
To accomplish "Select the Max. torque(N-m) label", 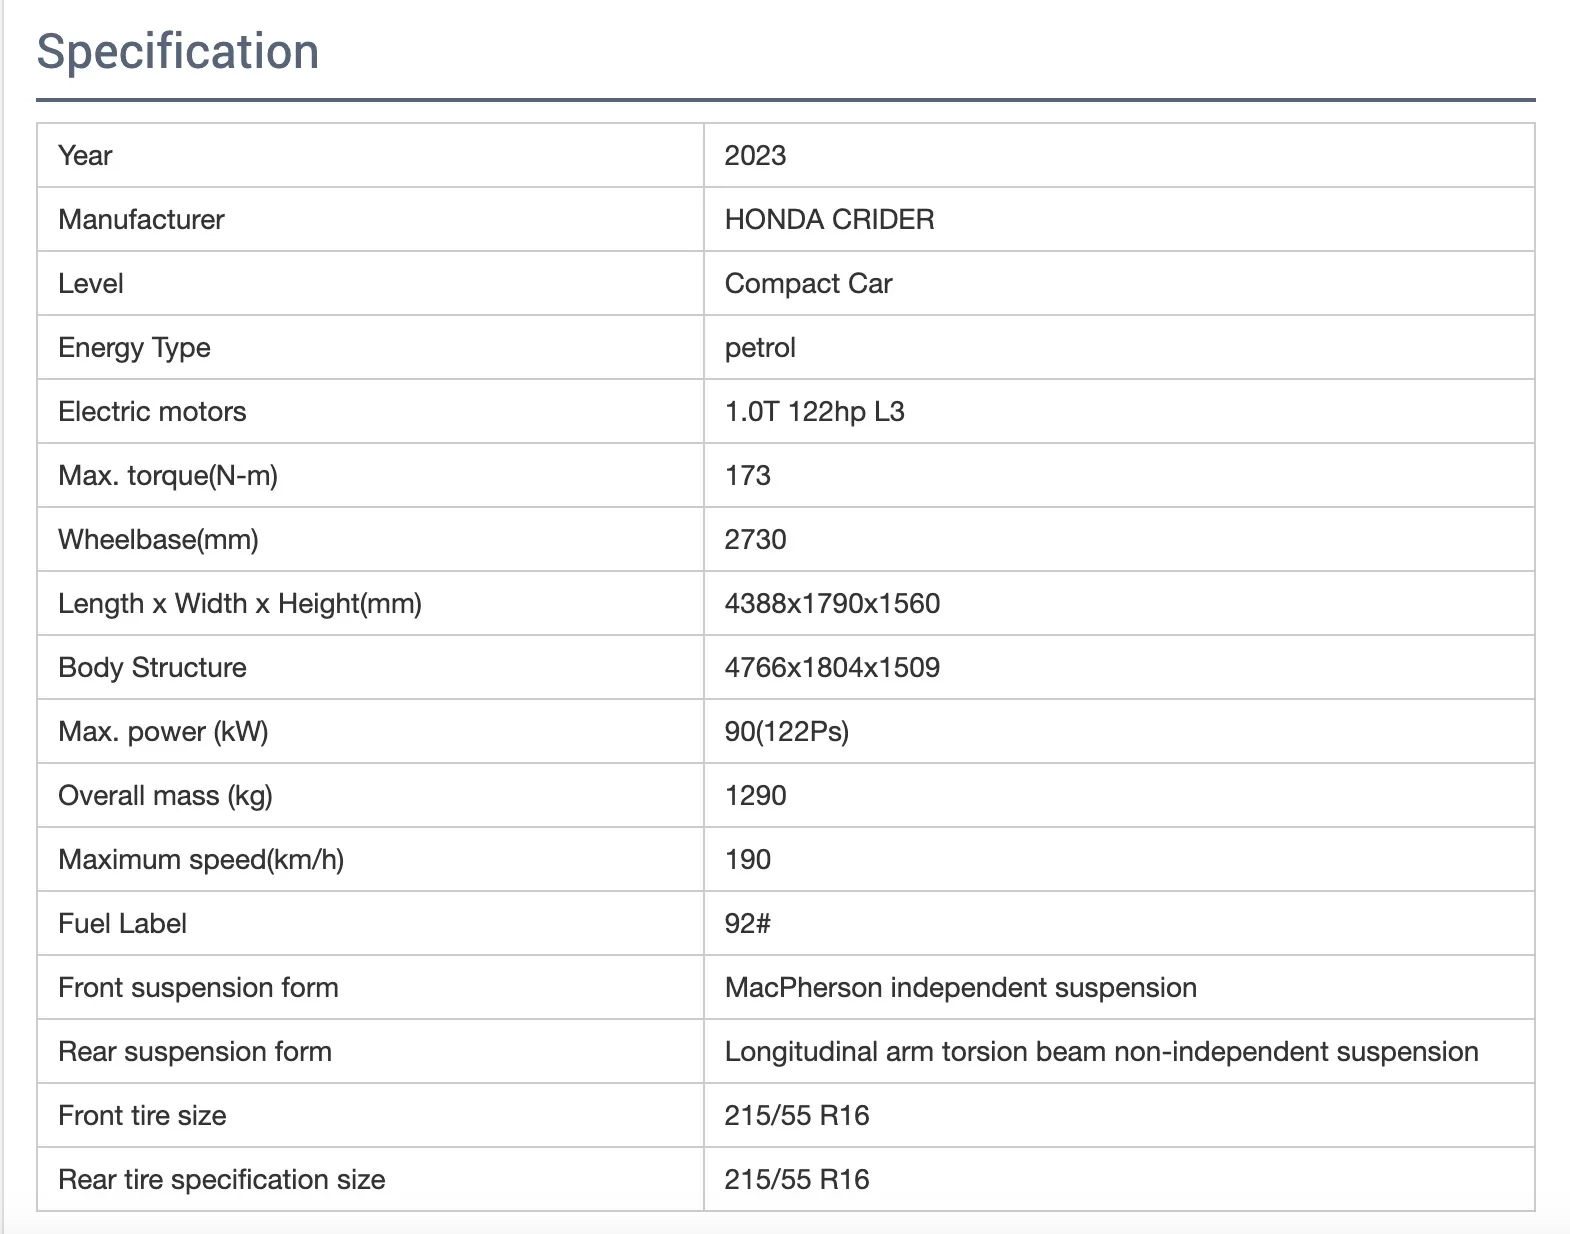I will coord(168,476).
